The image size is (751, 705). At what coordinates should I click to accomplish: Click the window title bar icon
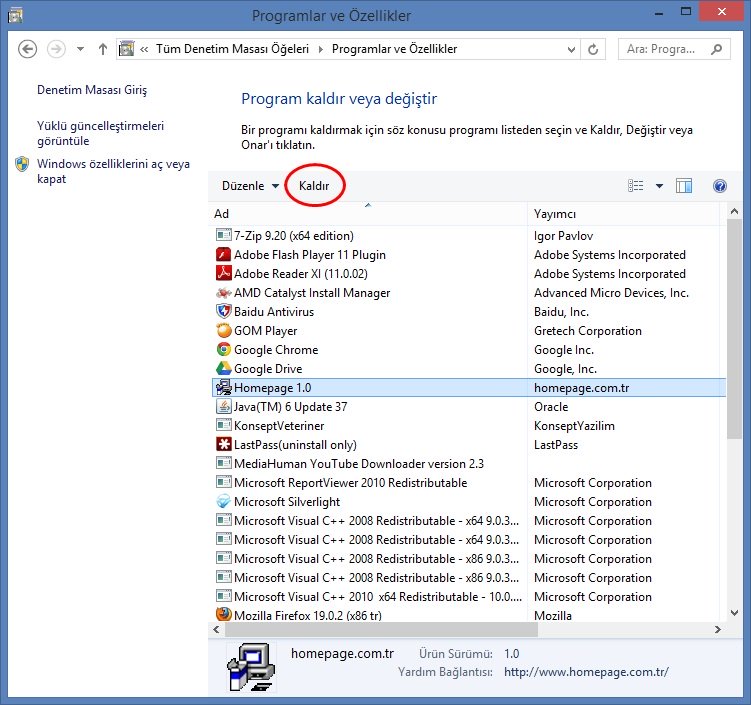tap(15, 15)
